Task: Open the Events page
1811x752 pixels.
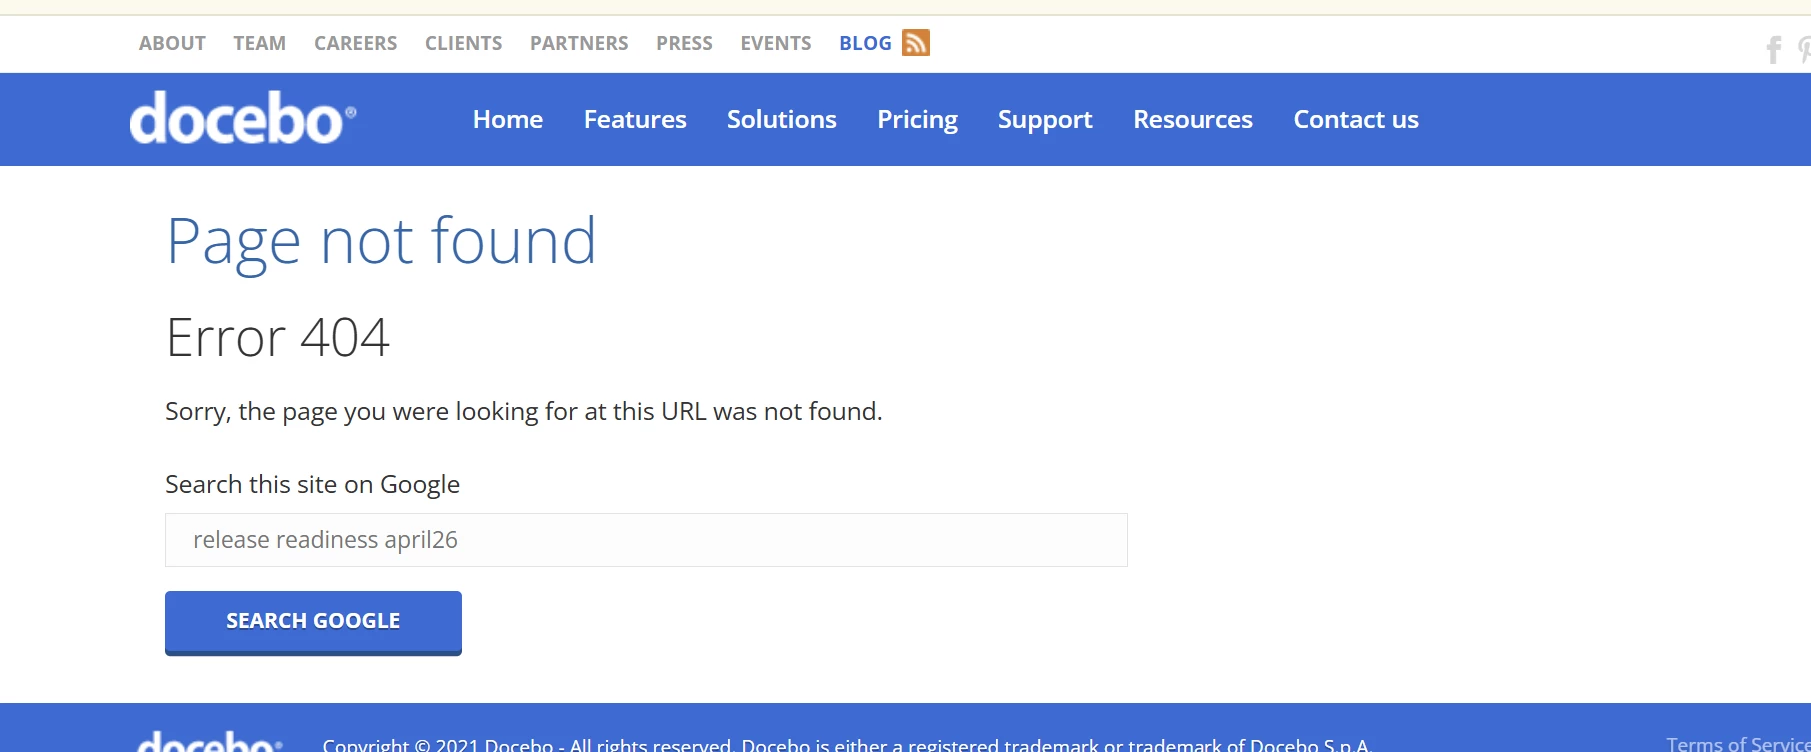Action: 776,43
